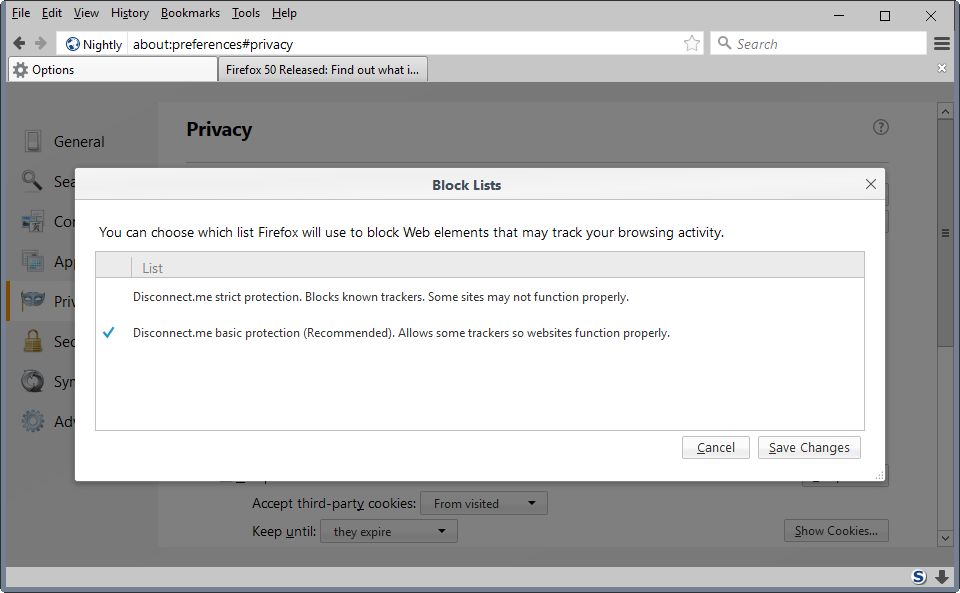This screenshot has width=960, height=593.
Task: Open the hamburger menu
Action: coord(942,43)
